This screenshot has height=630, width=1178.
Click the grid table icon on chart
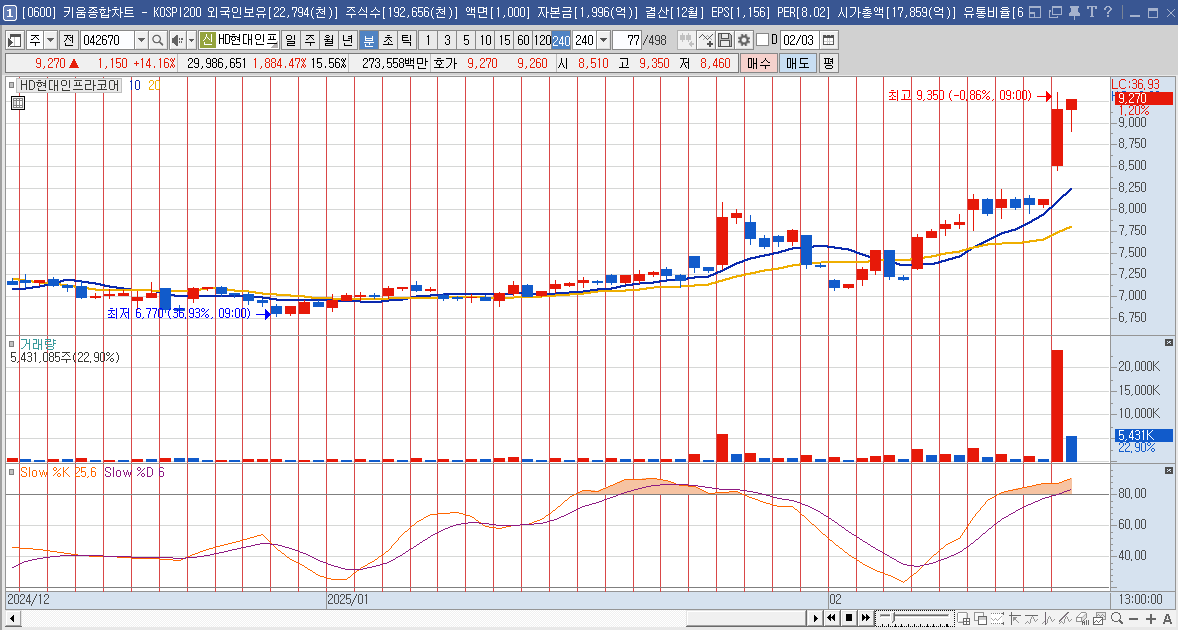point(18,104)
